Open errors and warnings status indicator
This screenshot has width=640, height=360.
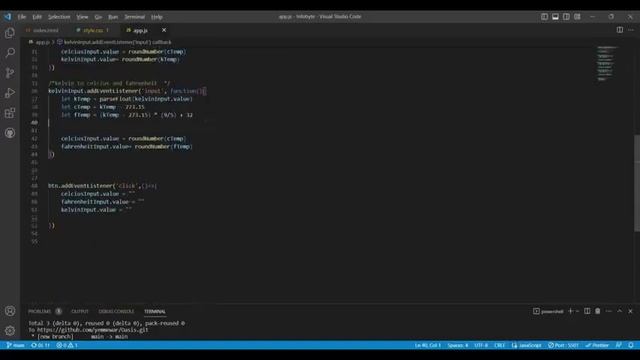click(x=67, y=345)
